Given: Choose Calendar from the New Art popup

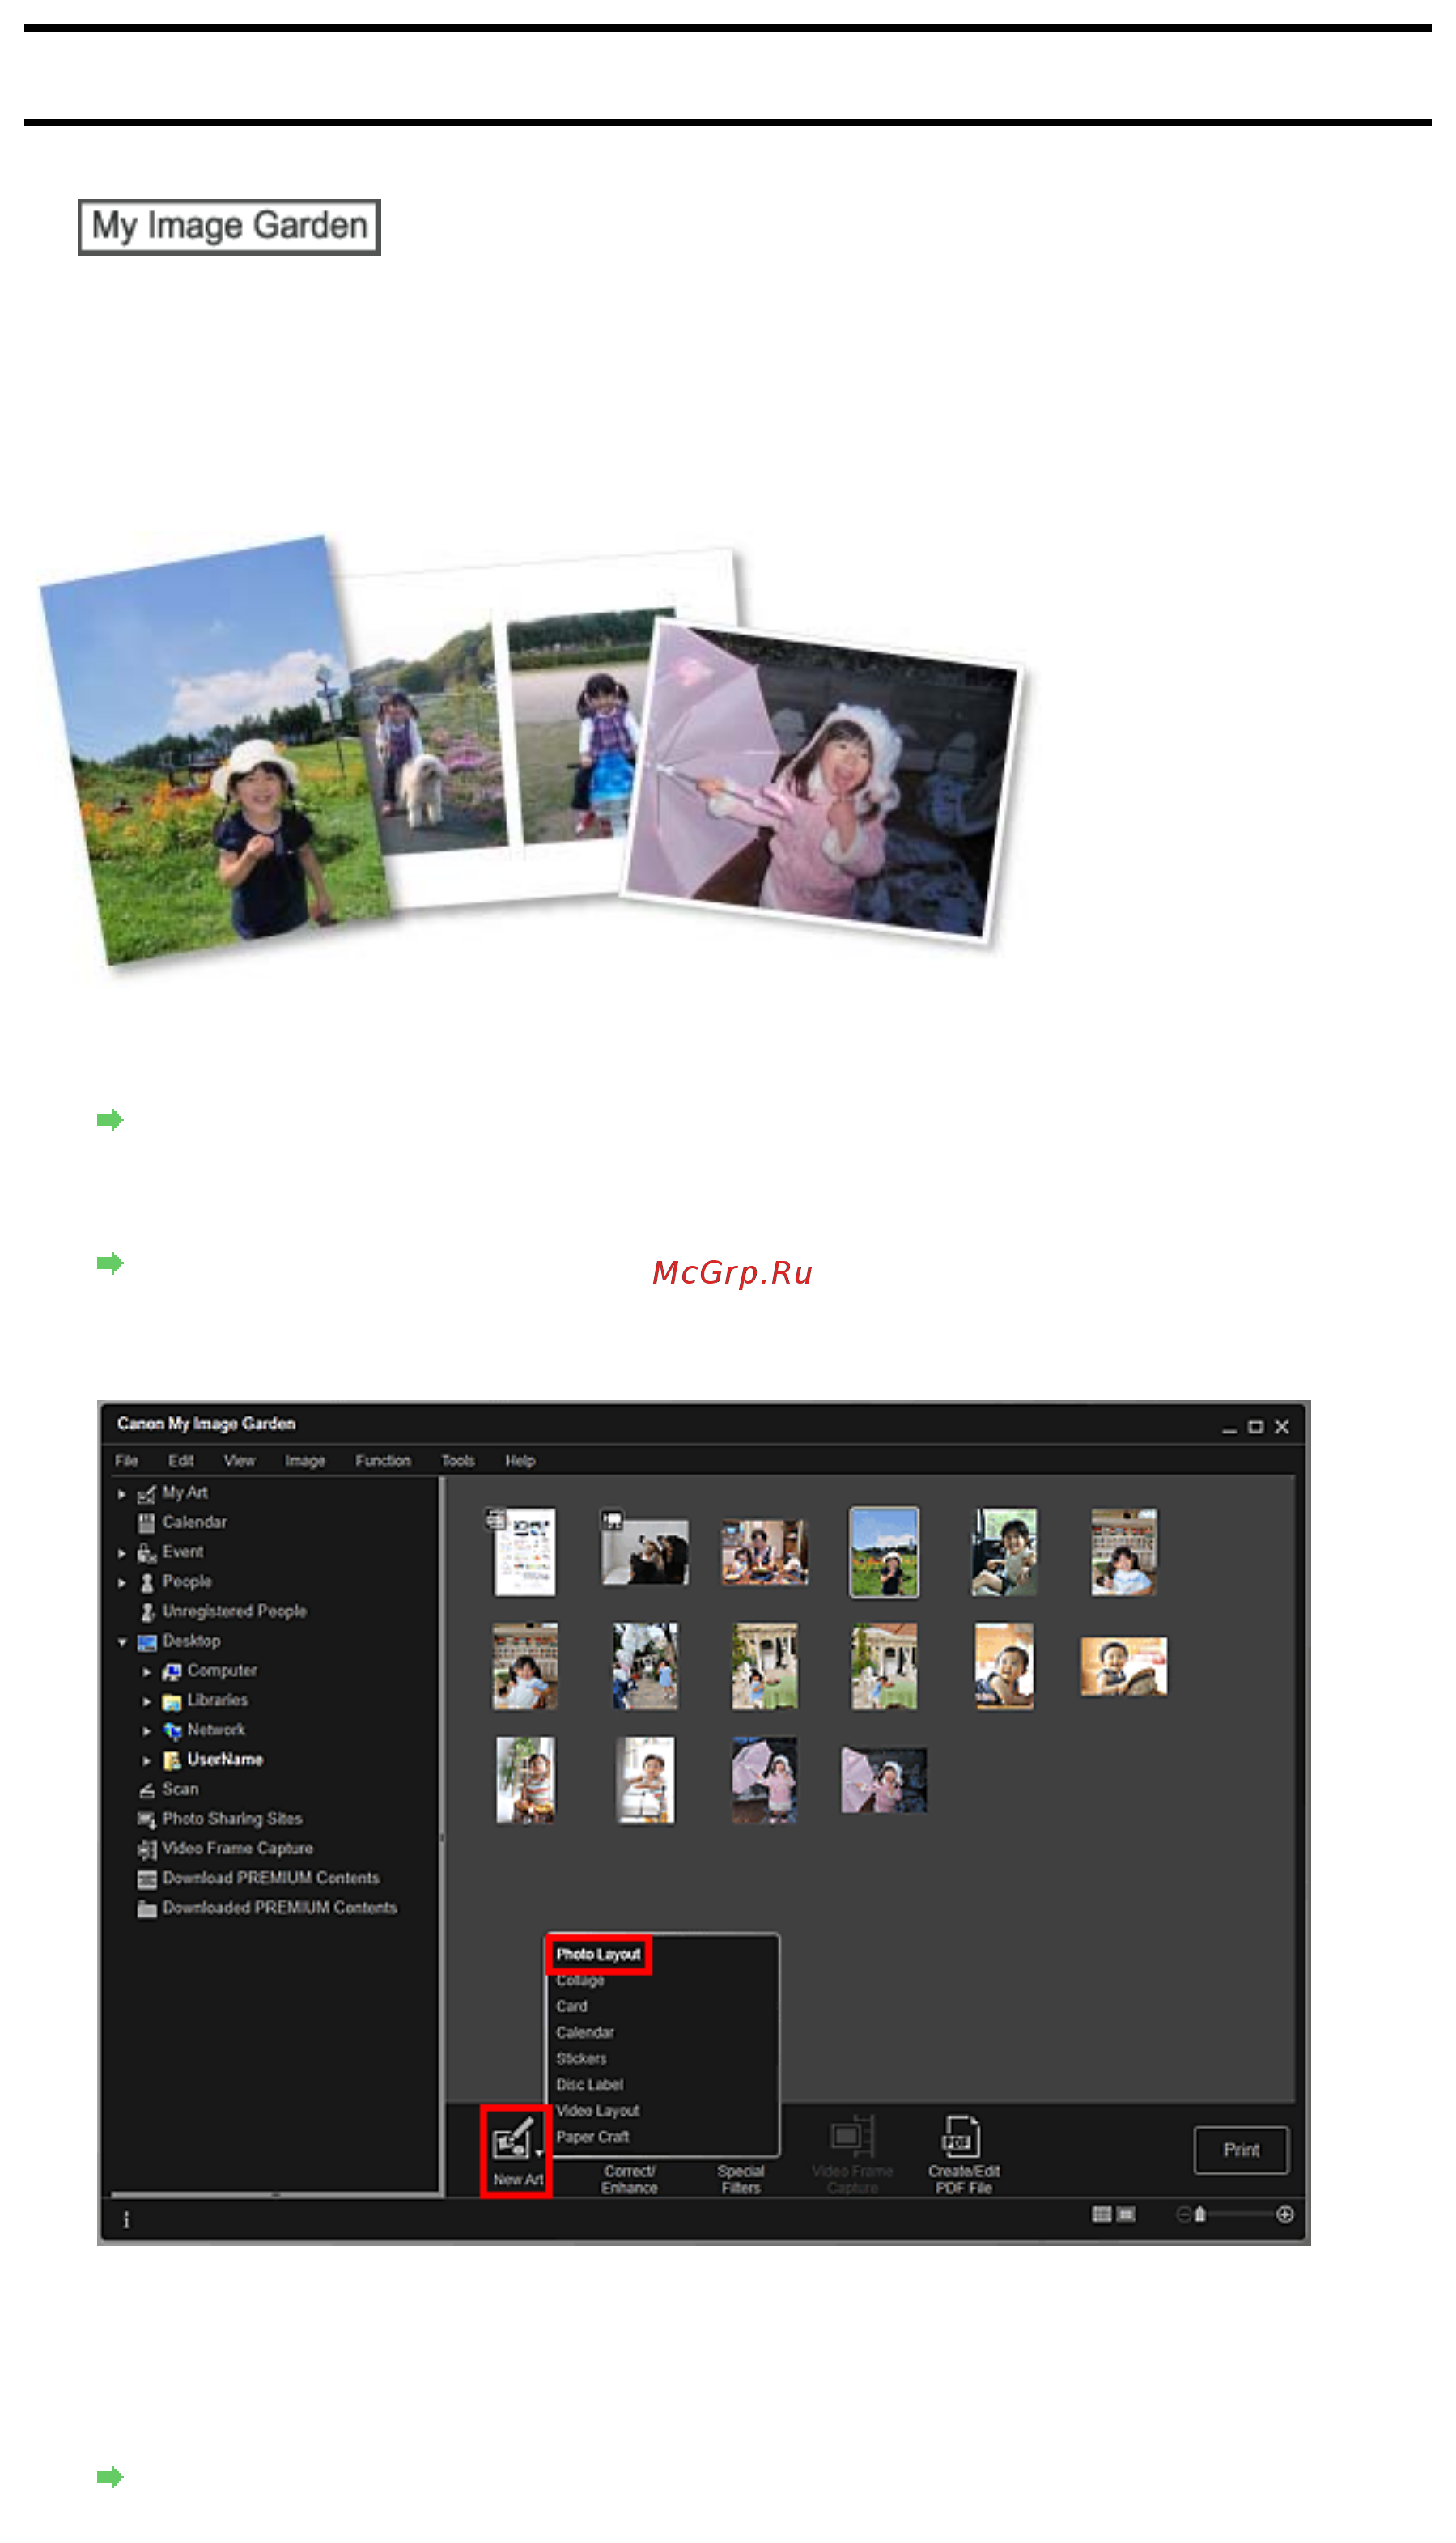Looking at the screenshot, I should (x=585, y=2033).
